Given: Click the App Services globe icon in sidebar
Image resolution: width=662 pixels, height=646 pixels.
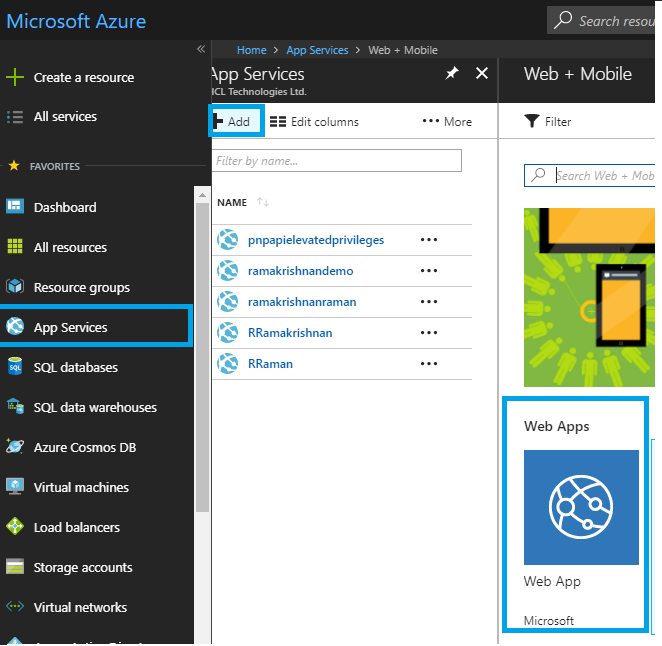Looking at the screenshot, I should 15,326.
